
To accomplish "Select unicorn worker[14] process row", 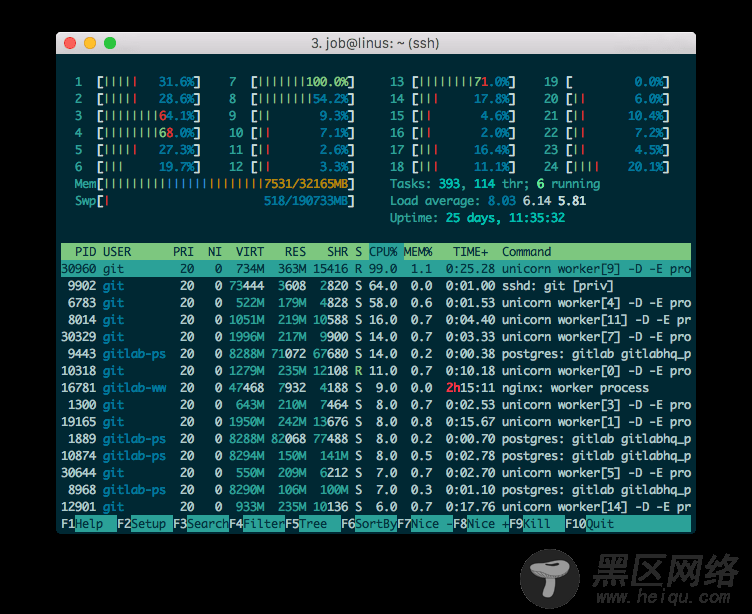I will pos(376,507).
